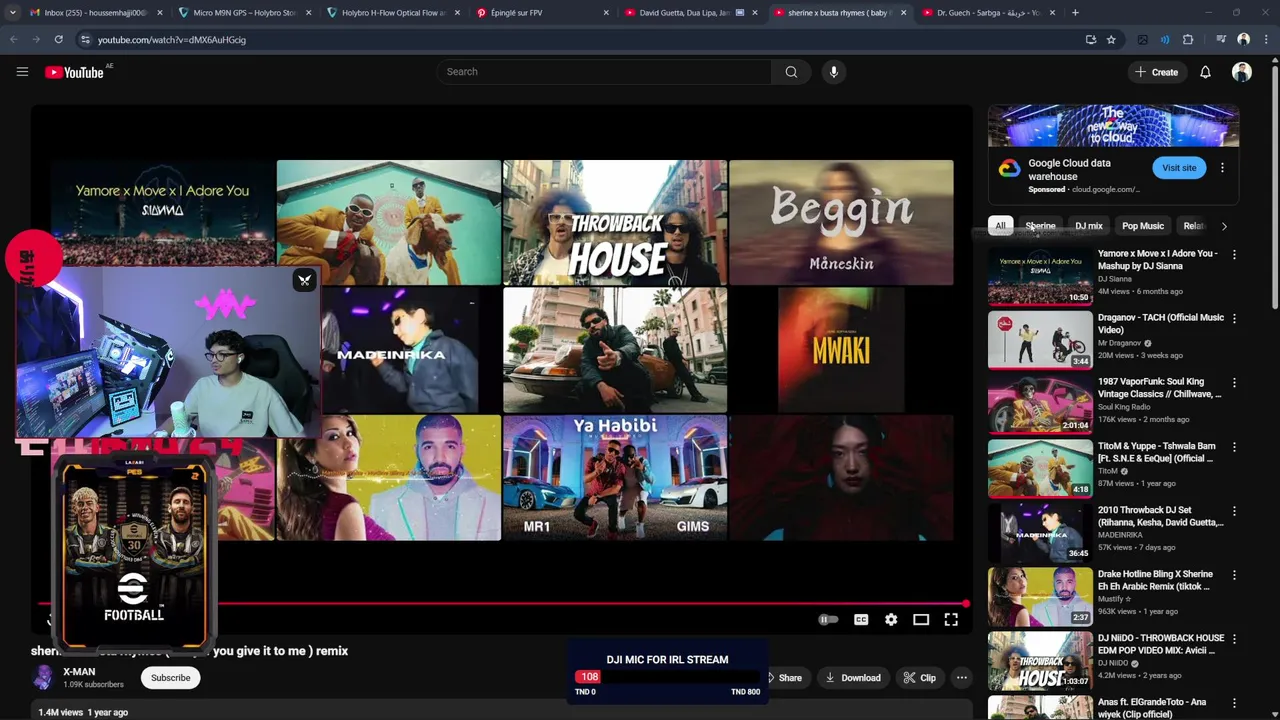Open Draganov TACH sidebar thumbnail
The width and height of the screenshot is (1280, 720).
pyautogui.click(x=1040, y=340)
